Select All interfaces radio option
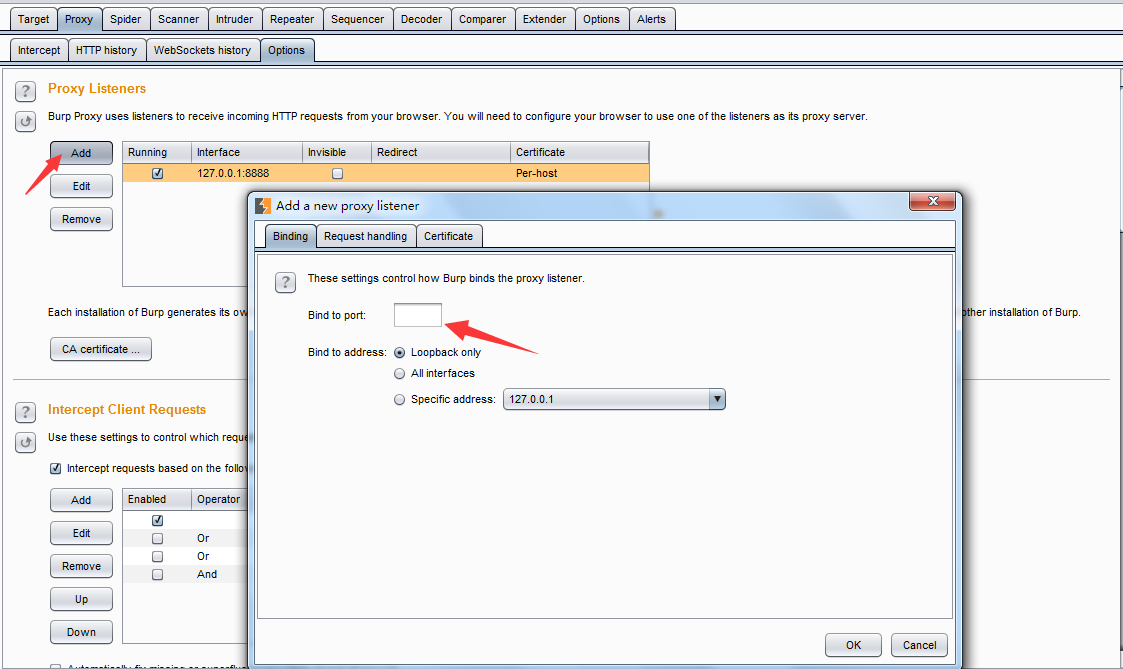 click(400, 373)
